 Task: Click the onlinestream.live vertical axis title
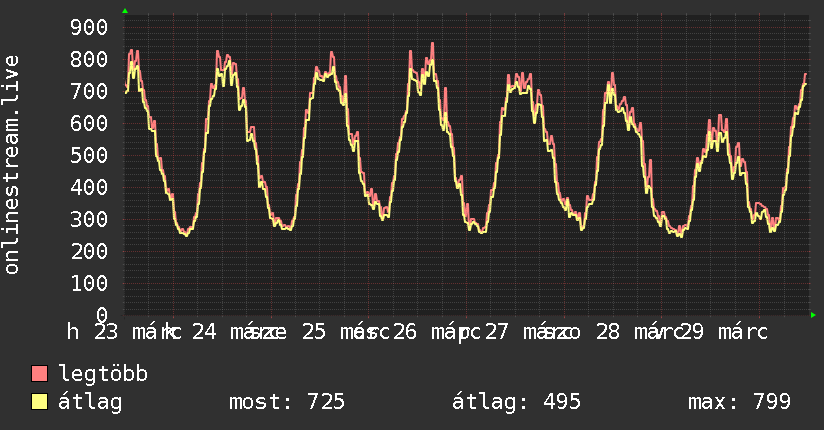[12, 165]
